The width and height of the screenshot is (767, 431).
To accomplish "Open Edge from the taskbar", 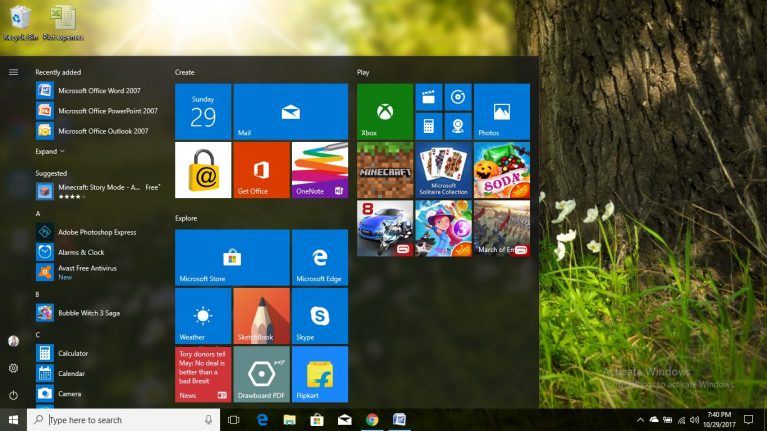I will [262, 420].
